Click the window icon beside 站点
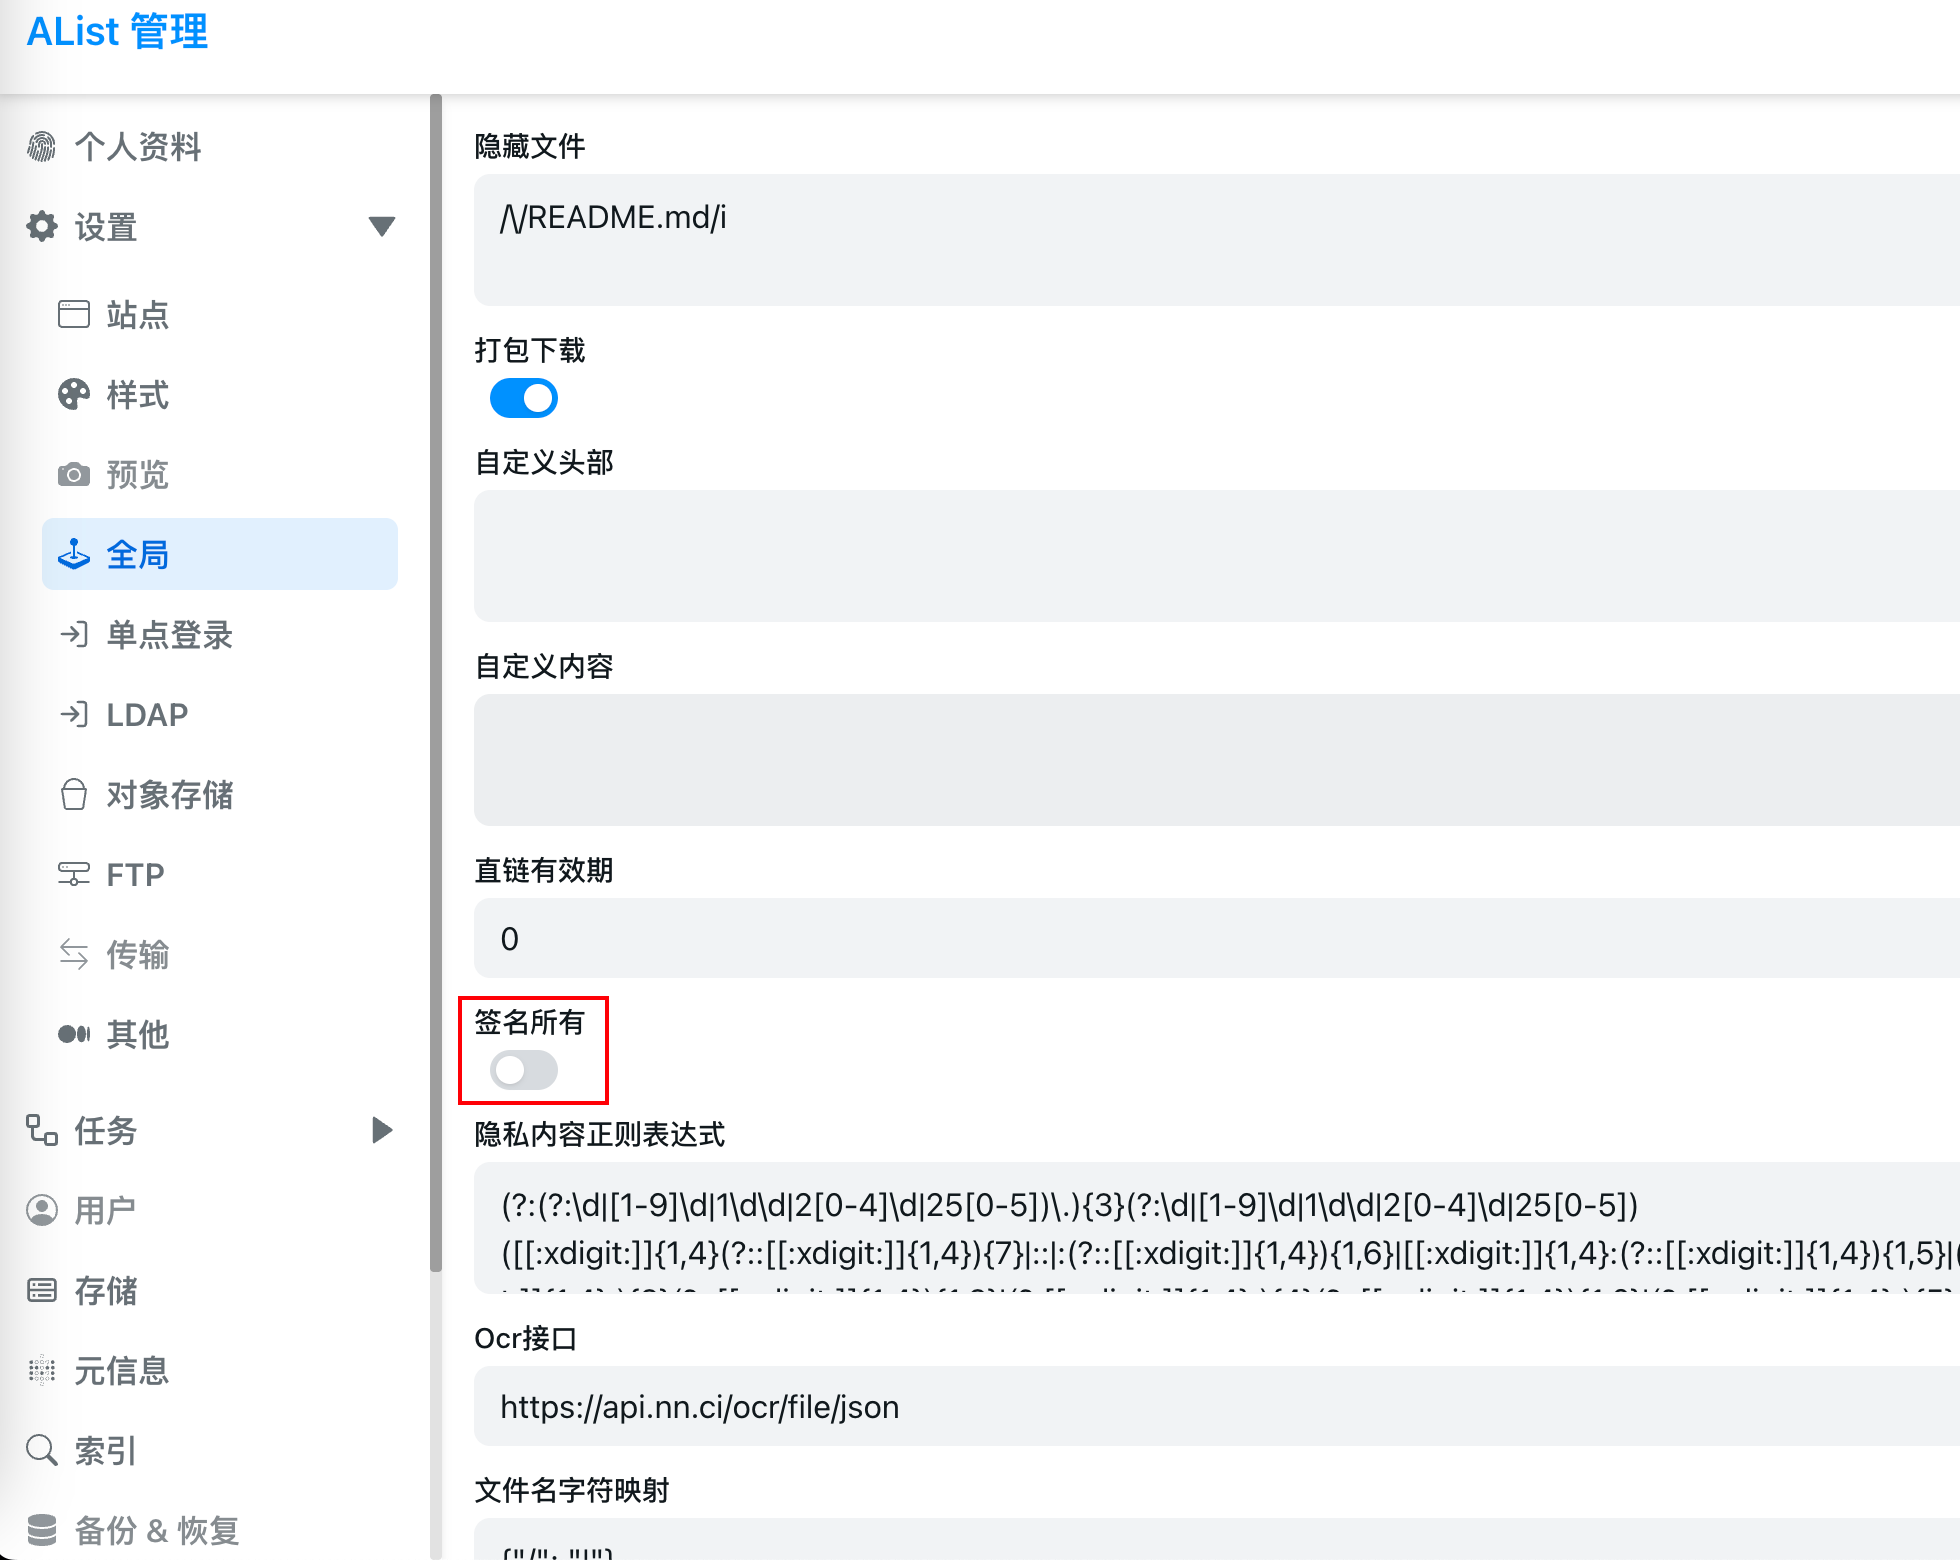Viewport: 1960px width, 1560px height. pos(74,315)
